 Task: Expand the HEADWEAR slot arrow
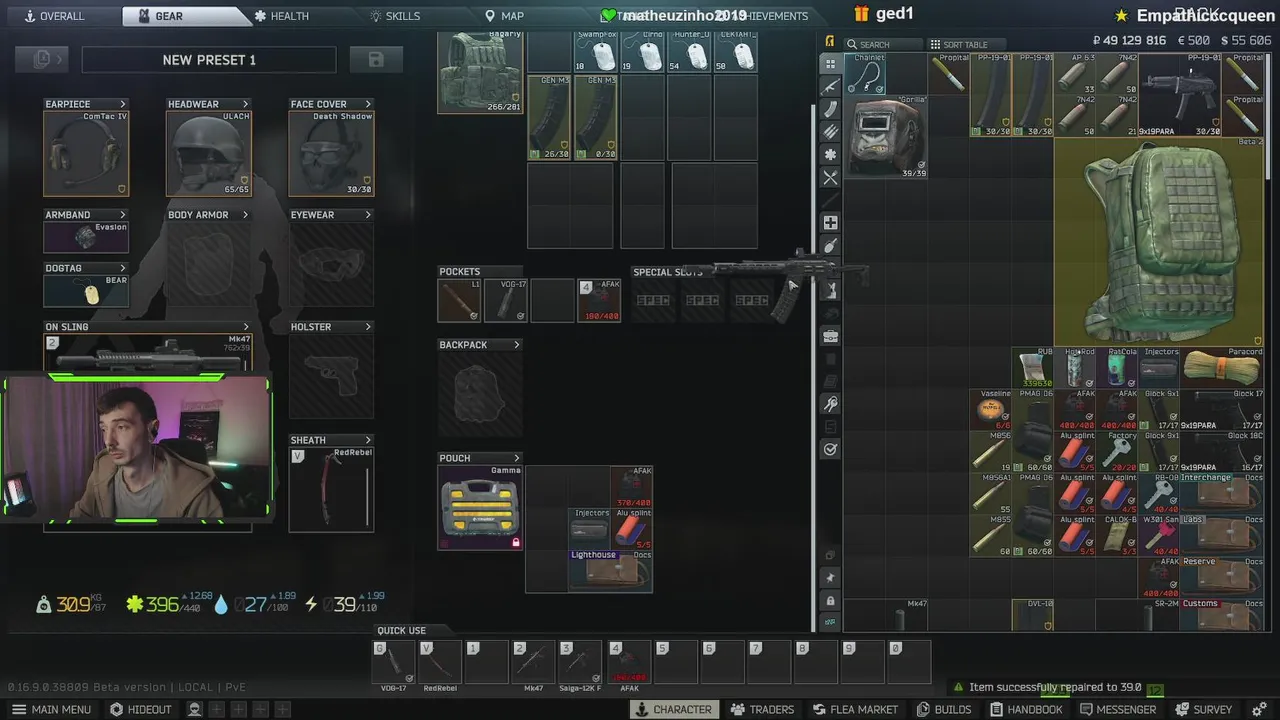(245, 104)
